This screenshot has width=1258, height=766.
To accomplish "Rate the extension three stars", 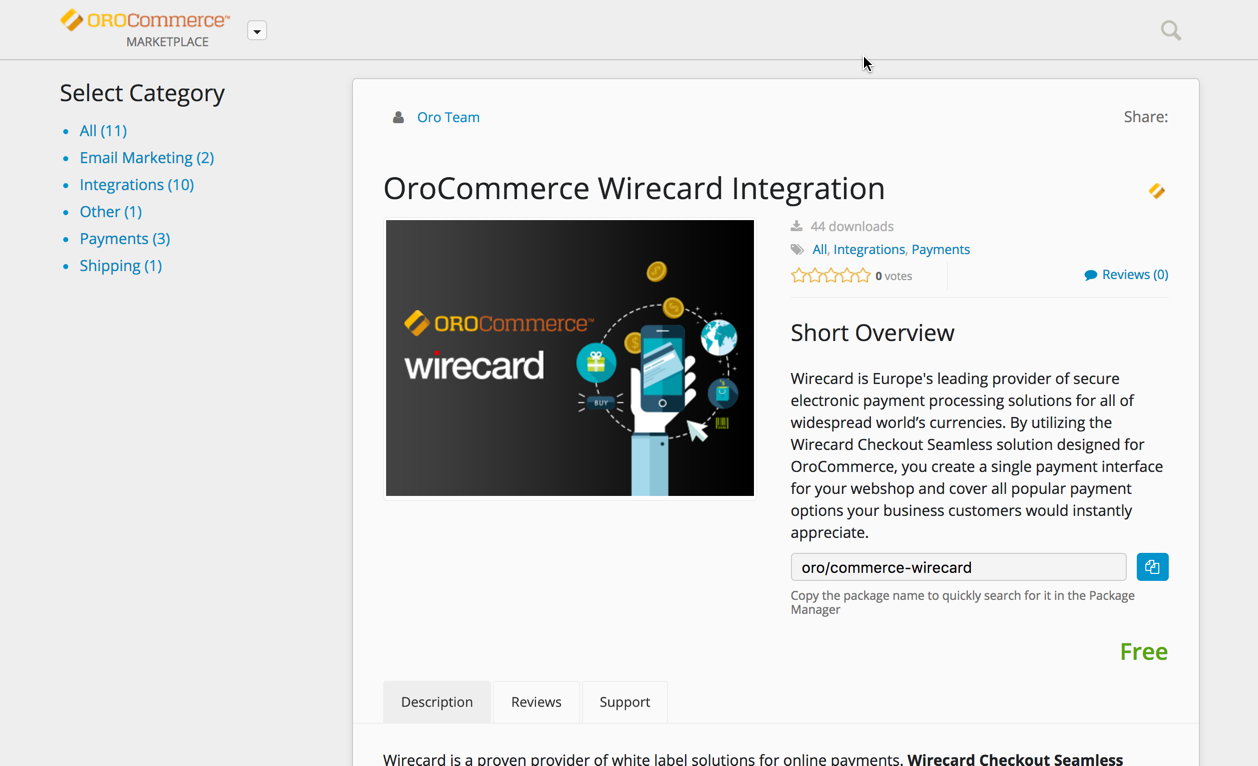I will [831, 275].
